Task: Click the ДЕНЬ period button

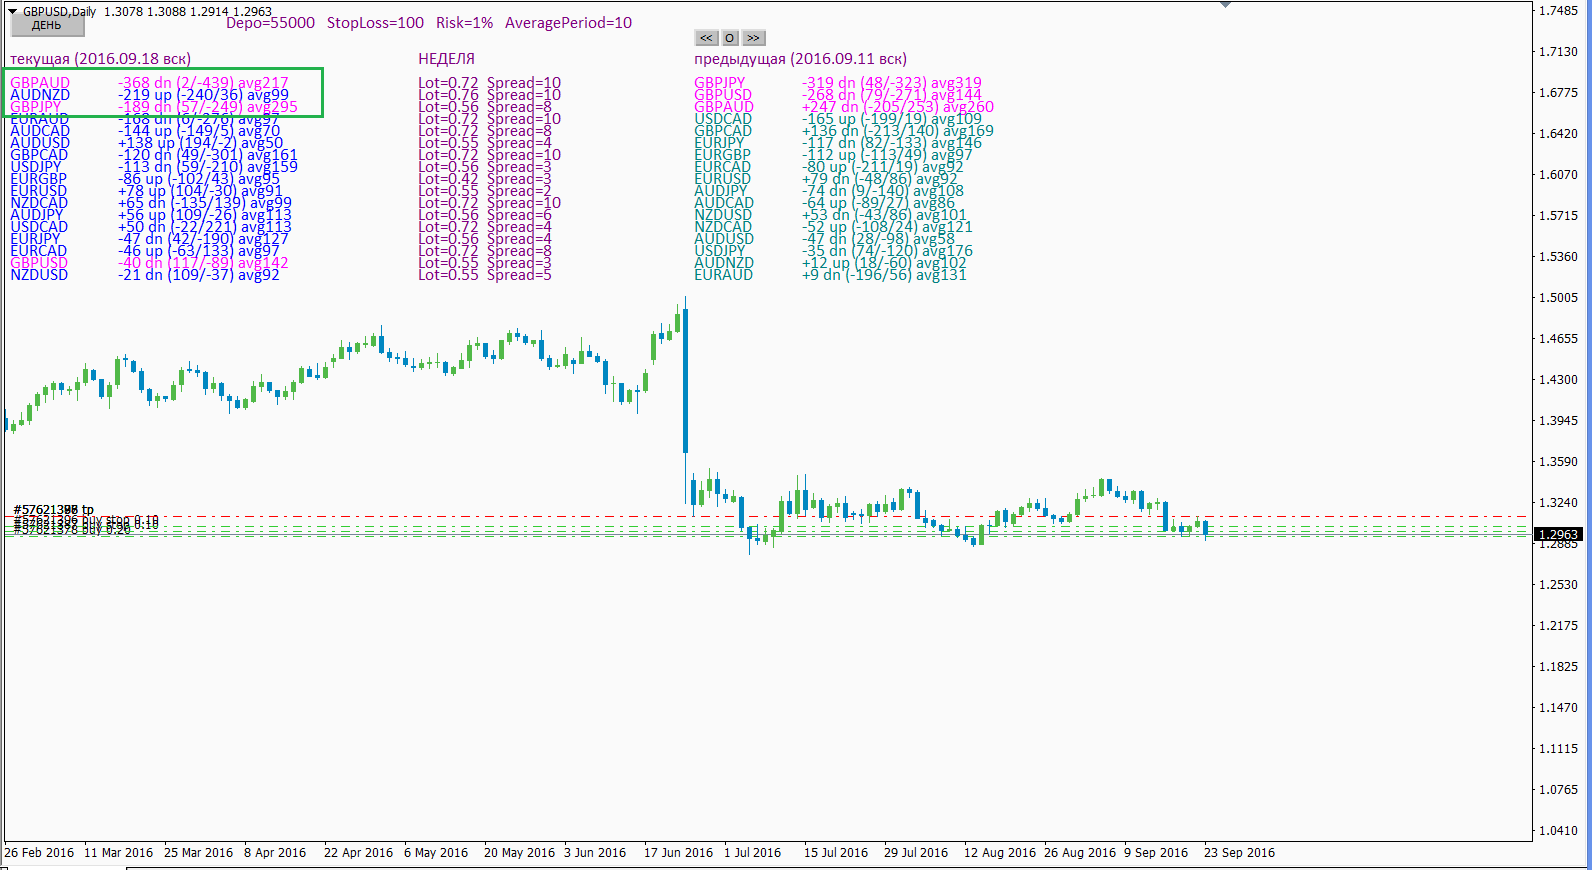Action: coord(47,26)
